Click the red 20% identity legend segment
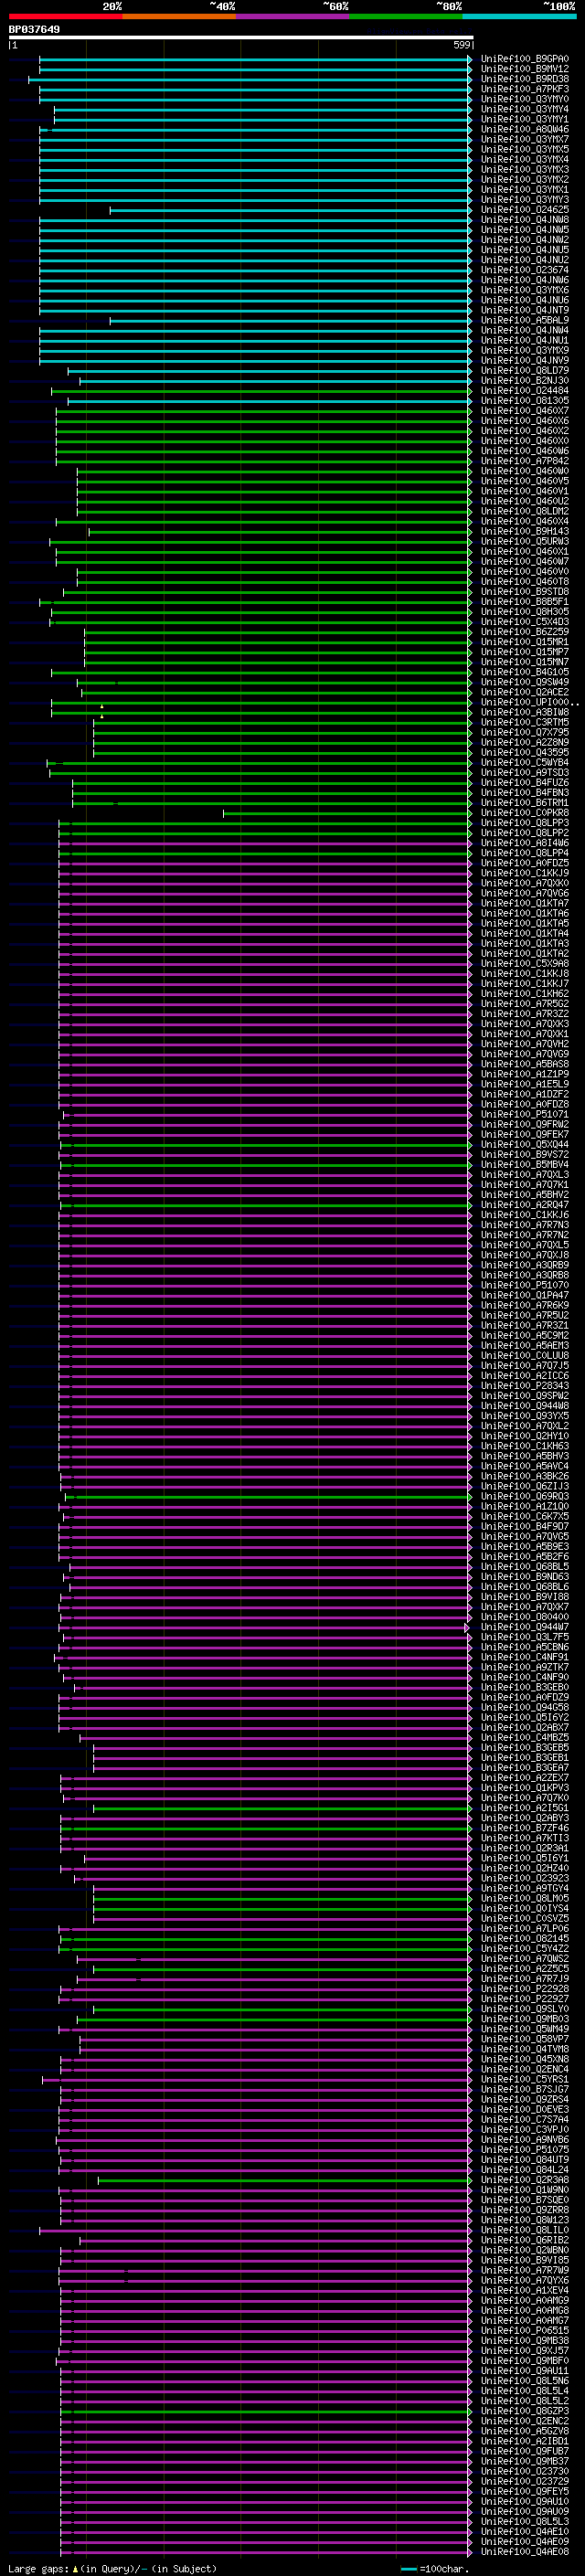585x2576 pixels. (x=65, y=16)
